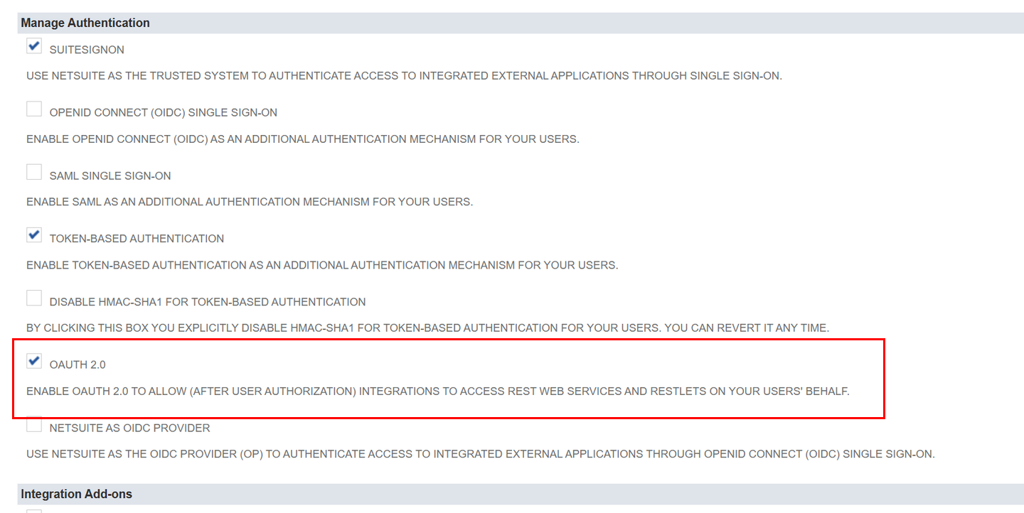
Task: Enable the SAML Single Sign-On checkbox
Action: tap(34, 172)
